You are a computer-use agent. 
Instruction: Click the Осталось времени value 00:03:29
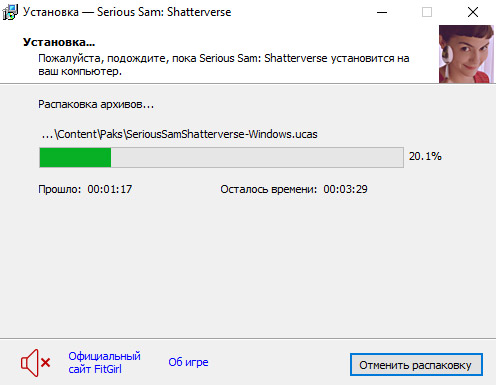click(x=345, y=189)
